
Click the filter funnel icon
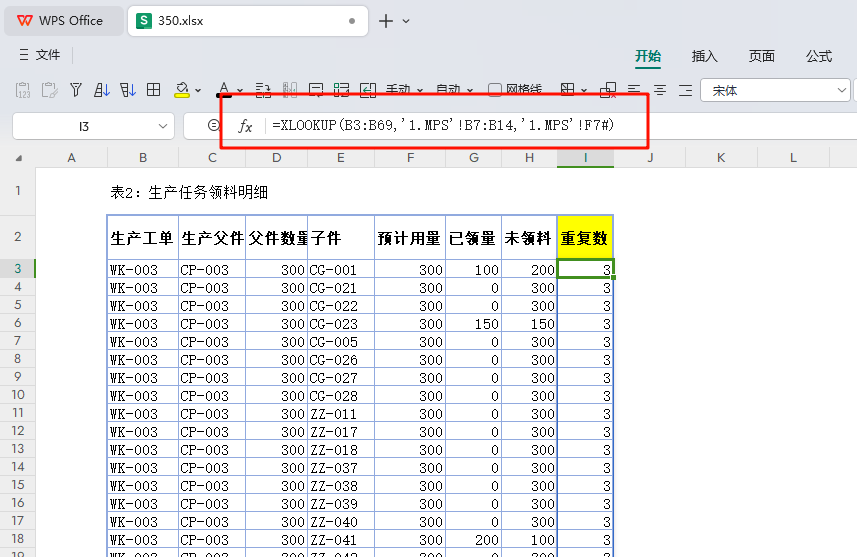76,90
